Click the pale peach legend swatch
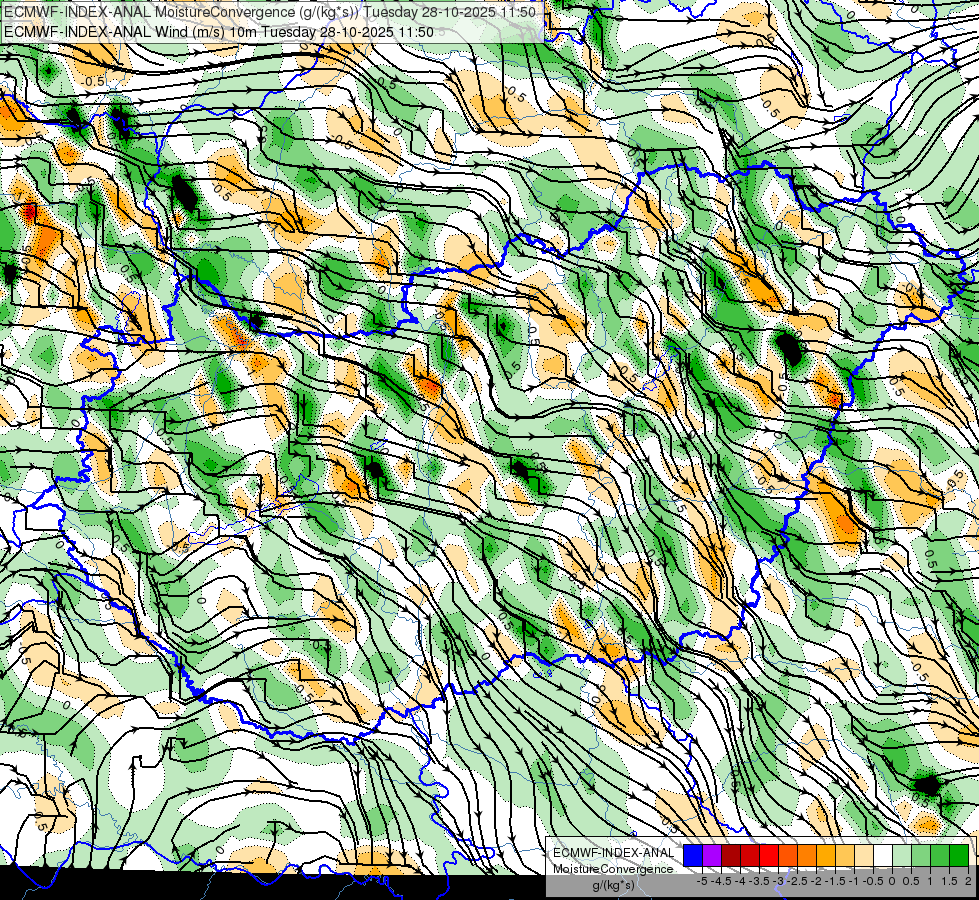 click(864, 856)
